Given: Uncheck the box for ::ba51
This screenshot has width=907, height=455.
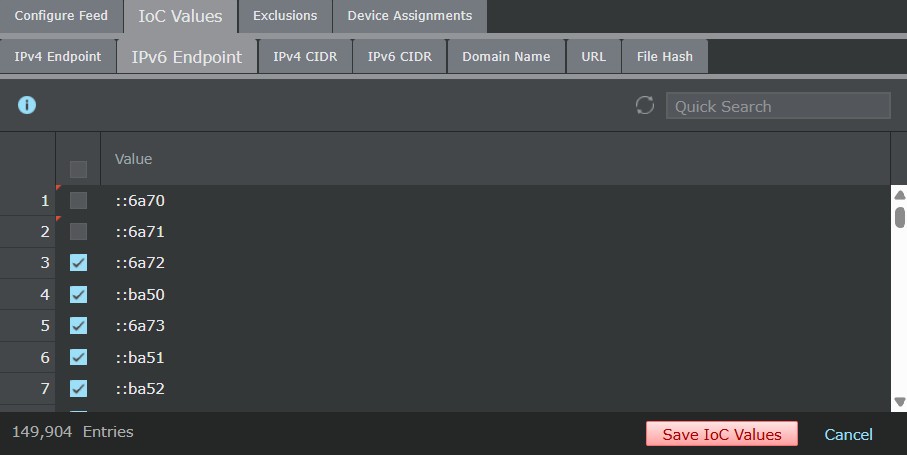Looking at the screenshot, I should coord(78,357).
